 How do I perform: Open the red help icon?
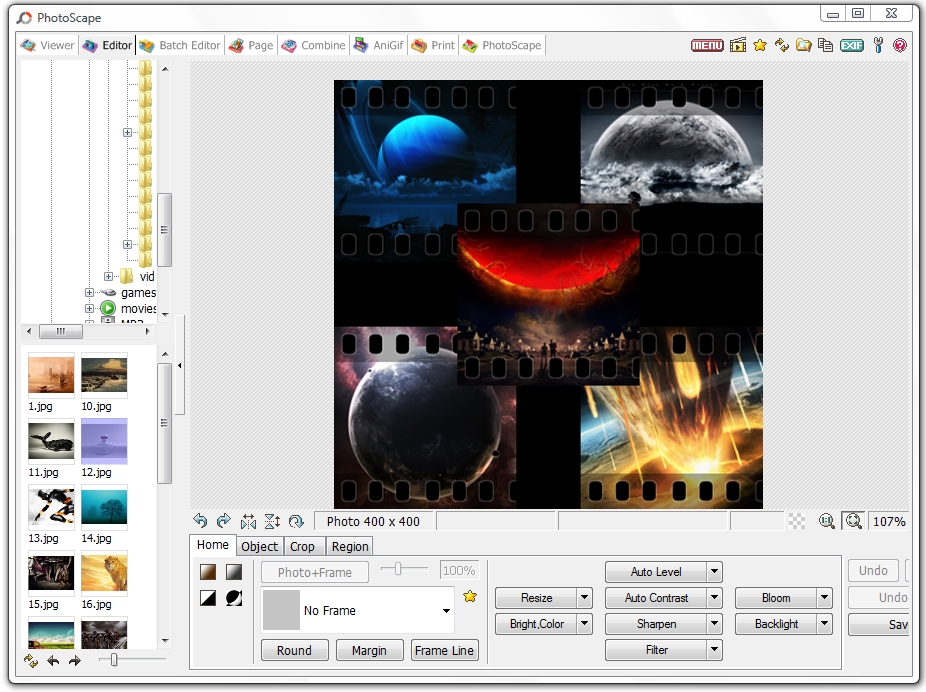pos(899,45)
